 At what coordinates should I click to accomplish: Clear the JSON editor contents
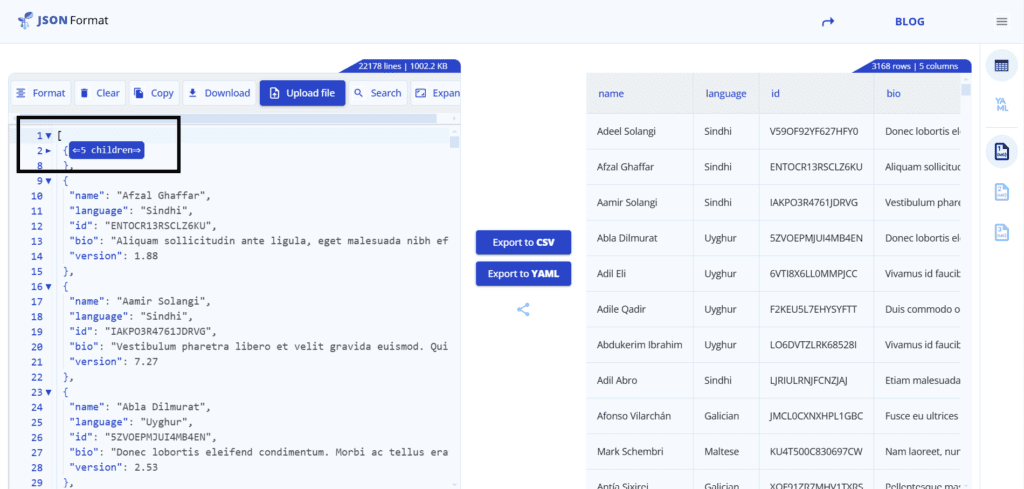pos(100,93)
